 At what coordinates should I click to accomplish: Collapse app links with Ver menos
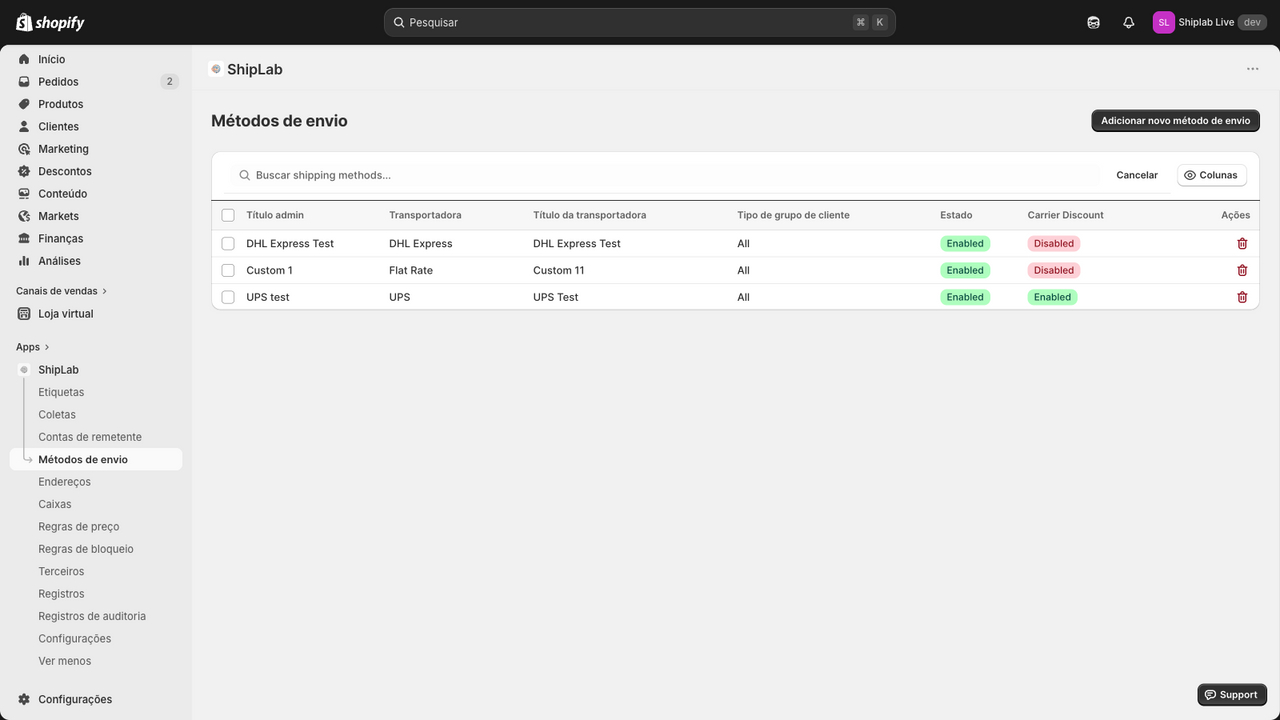pyautogui.click(x=65, y=661)
